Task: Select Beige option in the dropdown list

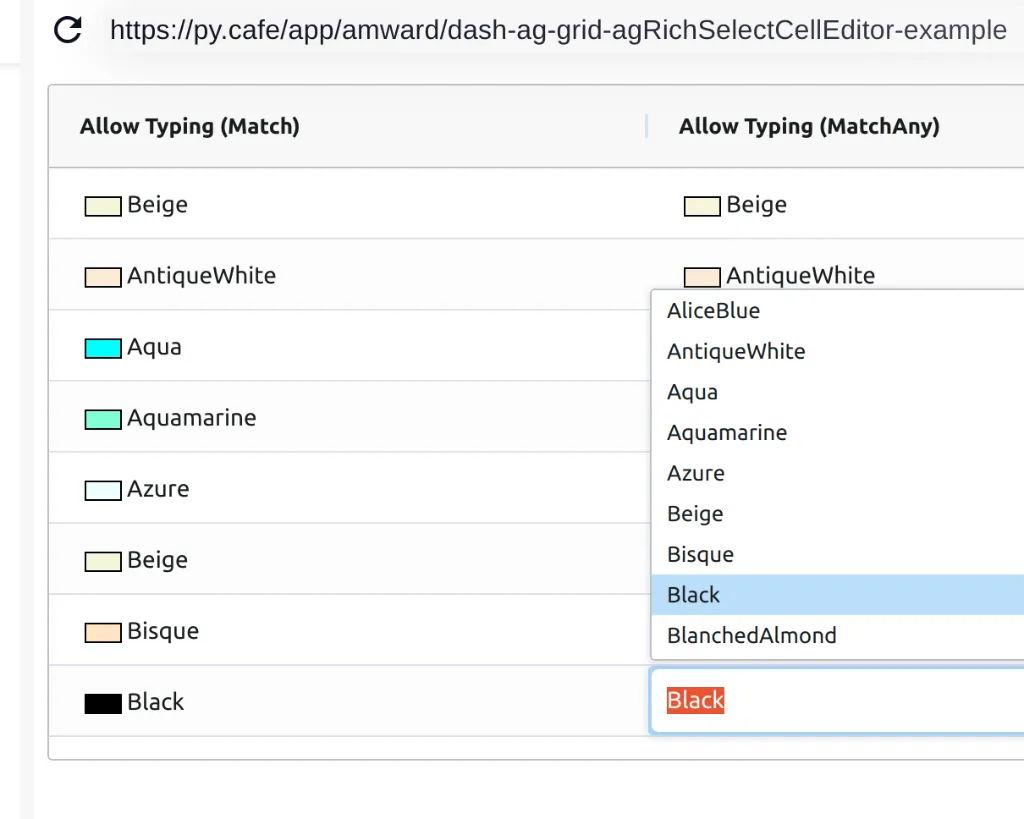Action: (x=695, y=514)
